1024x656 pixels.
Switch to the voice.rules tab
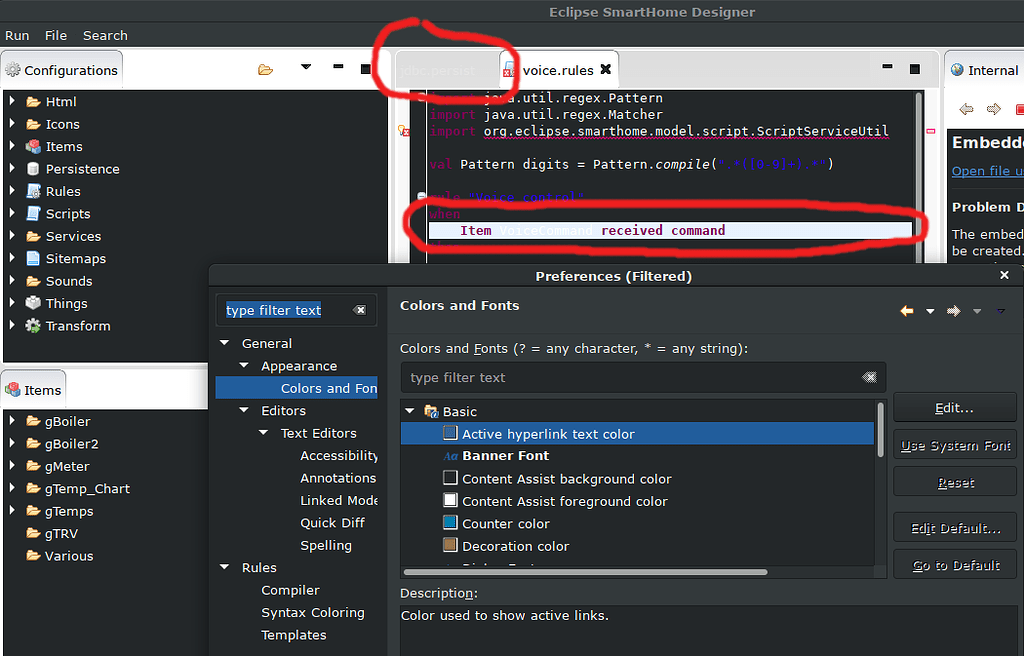pyautogui.click(x=560, y=70)
